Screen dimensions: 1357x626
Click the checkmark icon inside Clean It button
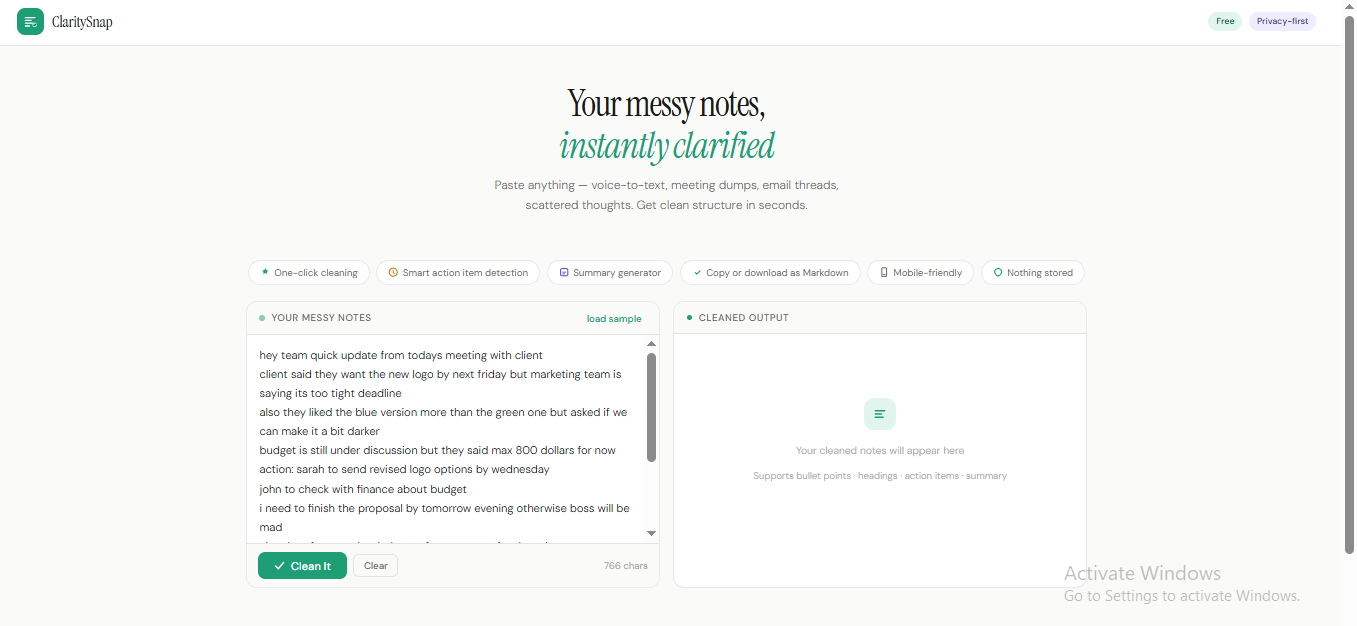(279, 565)
